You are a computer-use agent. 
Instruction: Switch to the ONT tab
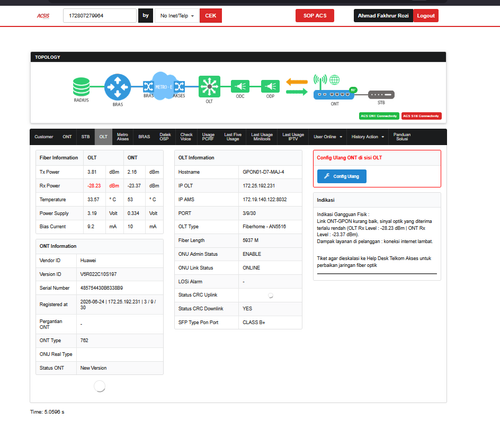click(x=67, y=137)
